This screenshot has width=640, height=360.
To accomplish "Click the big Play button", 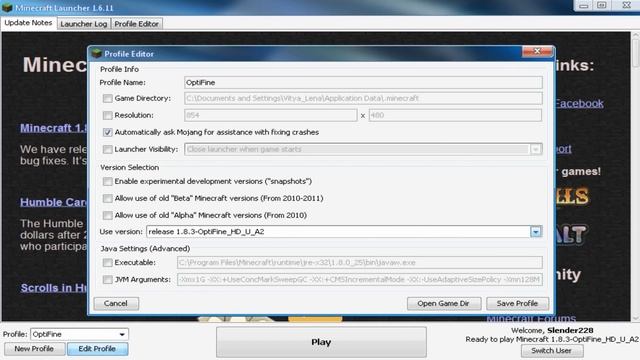I will coord(321,342).
